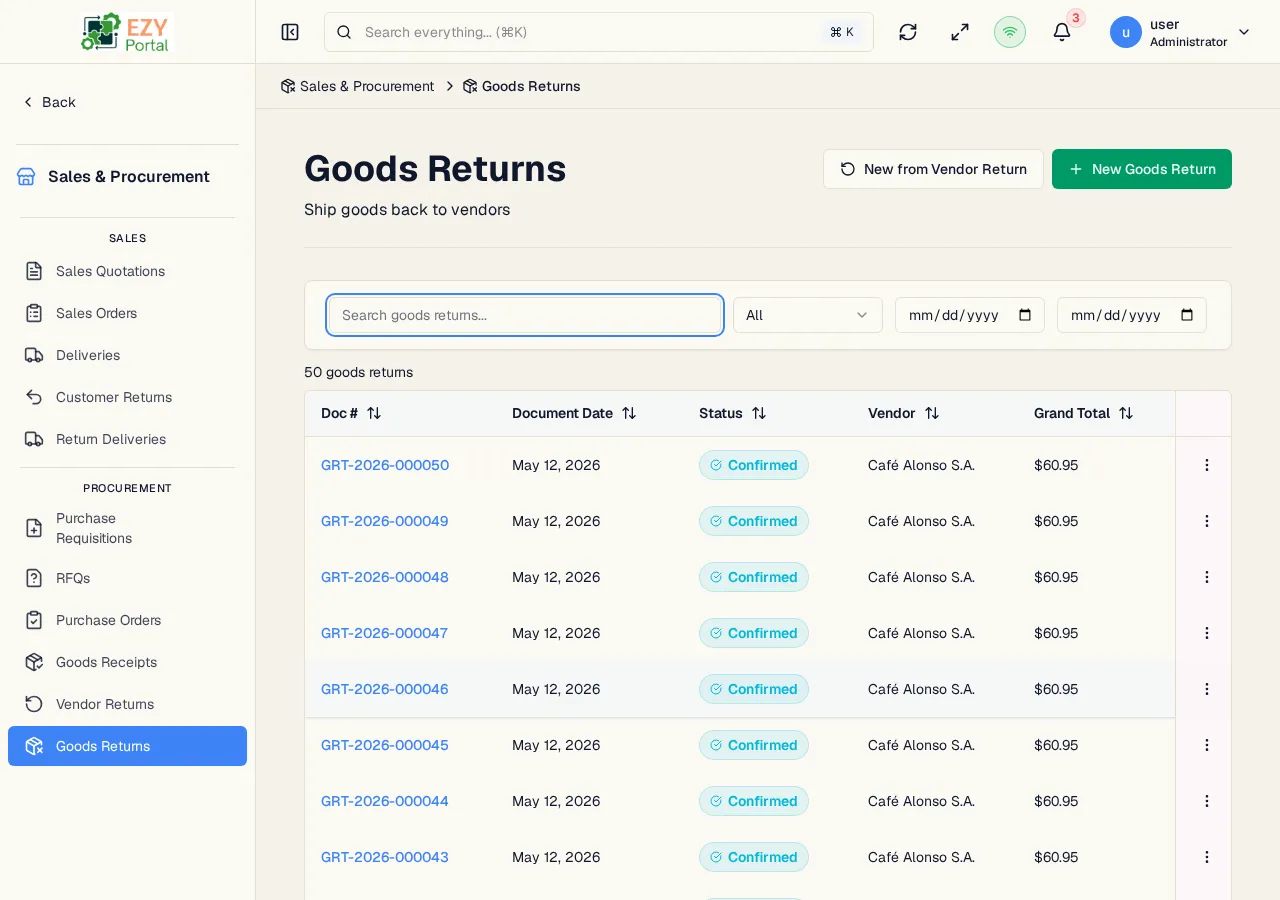The image size is (1280, 900).
Task: Open calendar picker on first date field
Action: [x=1025, y=315]
